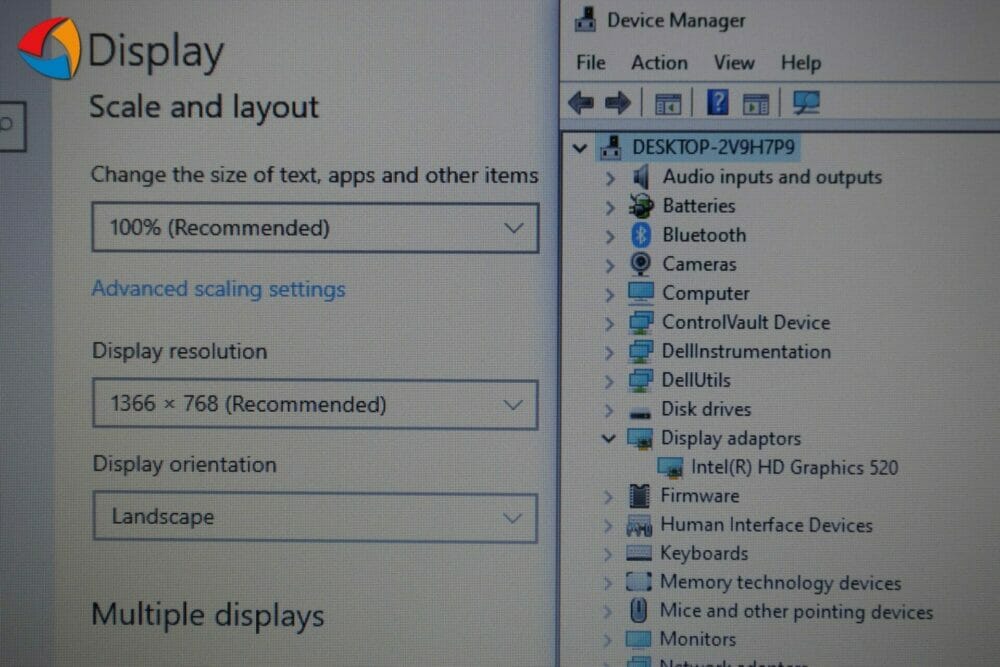Screen dimensions: 1000x667
Task: Collapse the DESKTOP-2V9H7P9 root node
Action: coord(580,149)
